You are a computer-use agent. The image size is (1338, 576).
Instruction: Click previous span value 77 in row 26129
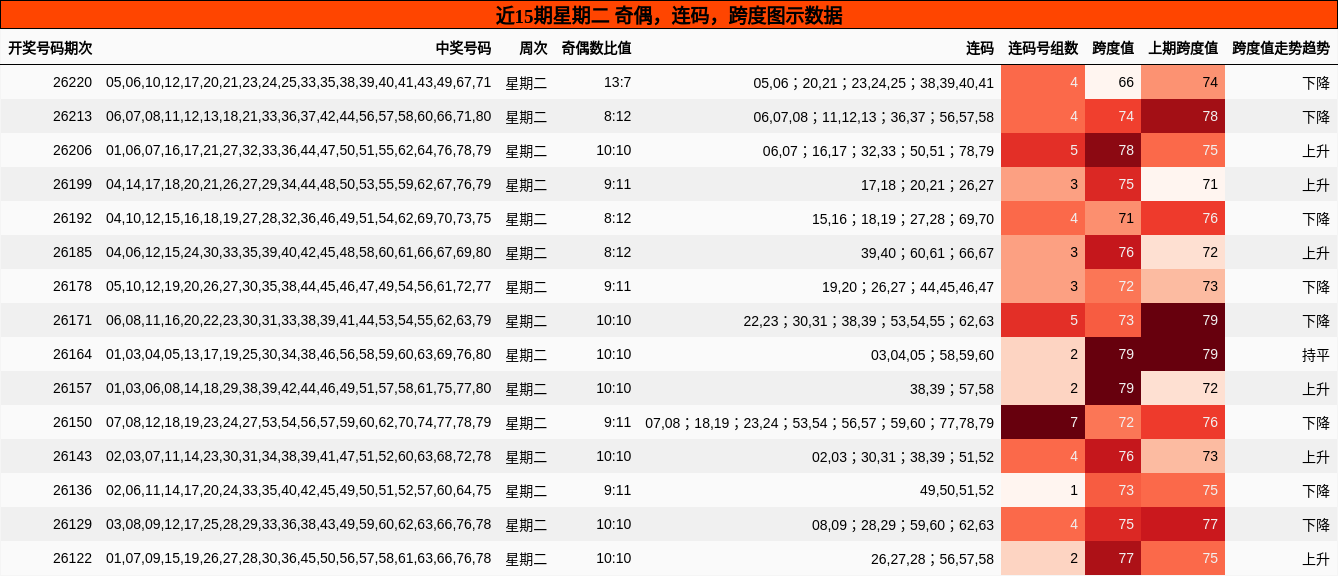pos(1183,524)
